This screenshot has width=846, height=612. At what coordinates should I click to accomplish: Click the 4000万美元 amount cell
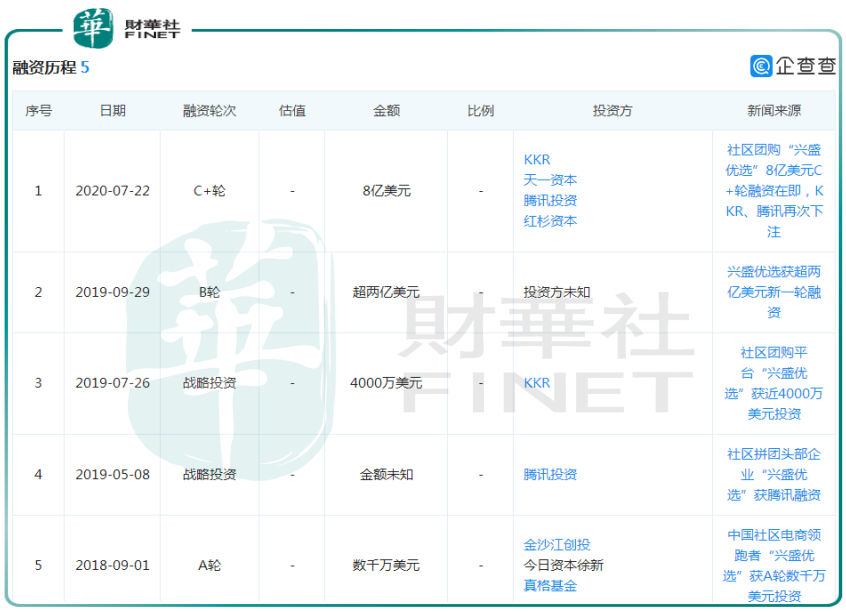pos(386,383)
